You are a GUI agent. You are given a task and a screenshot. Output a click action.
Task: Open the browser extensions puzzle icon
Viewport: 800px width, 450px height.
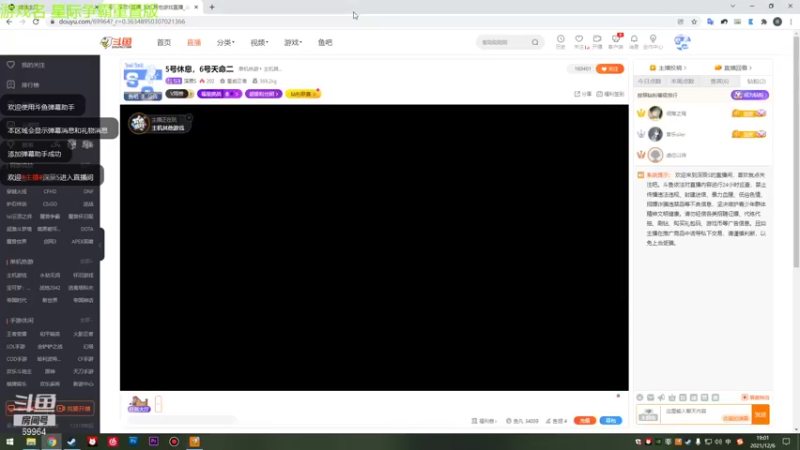pos(764,21)
